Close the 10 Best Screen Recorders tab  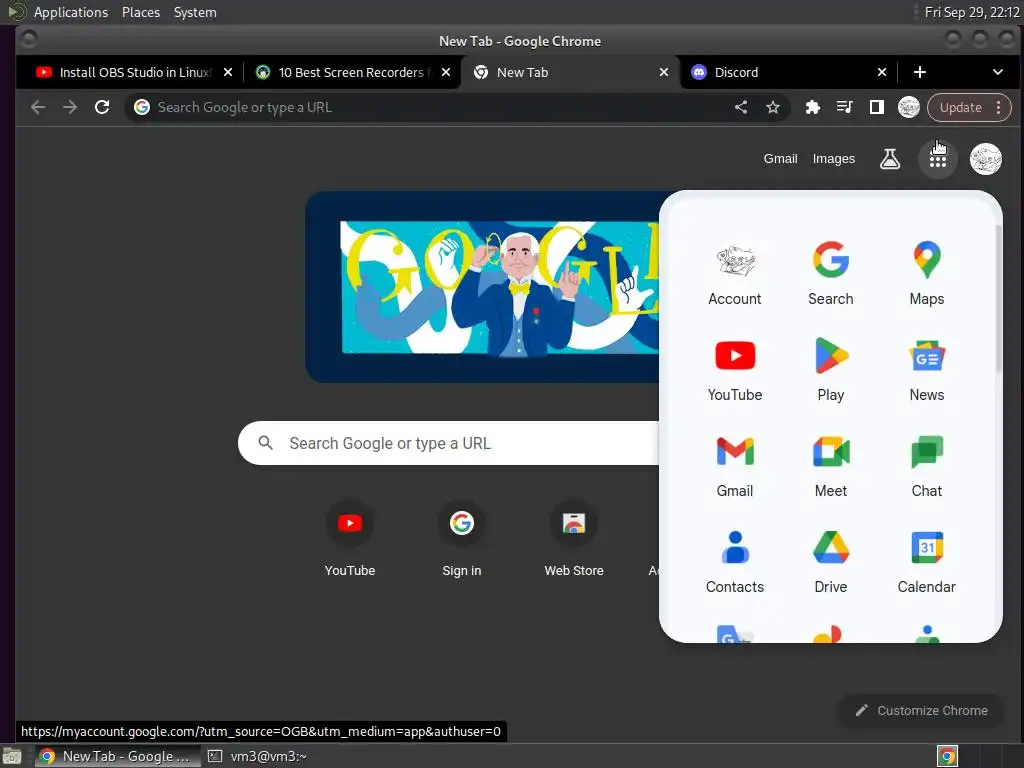pyautogui.click(x=445, y=72)
